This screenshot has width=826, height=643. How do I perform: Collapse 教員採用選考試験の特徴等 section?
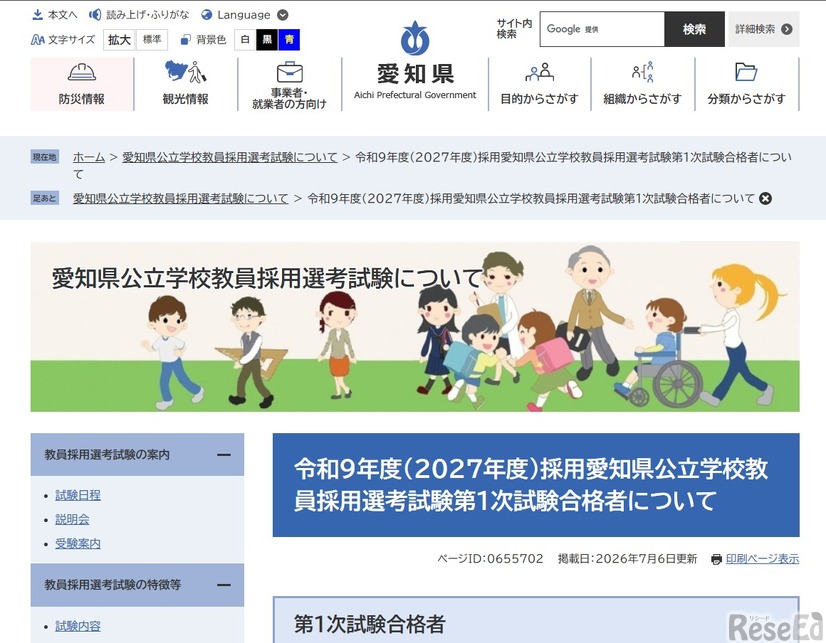[224, 585]
